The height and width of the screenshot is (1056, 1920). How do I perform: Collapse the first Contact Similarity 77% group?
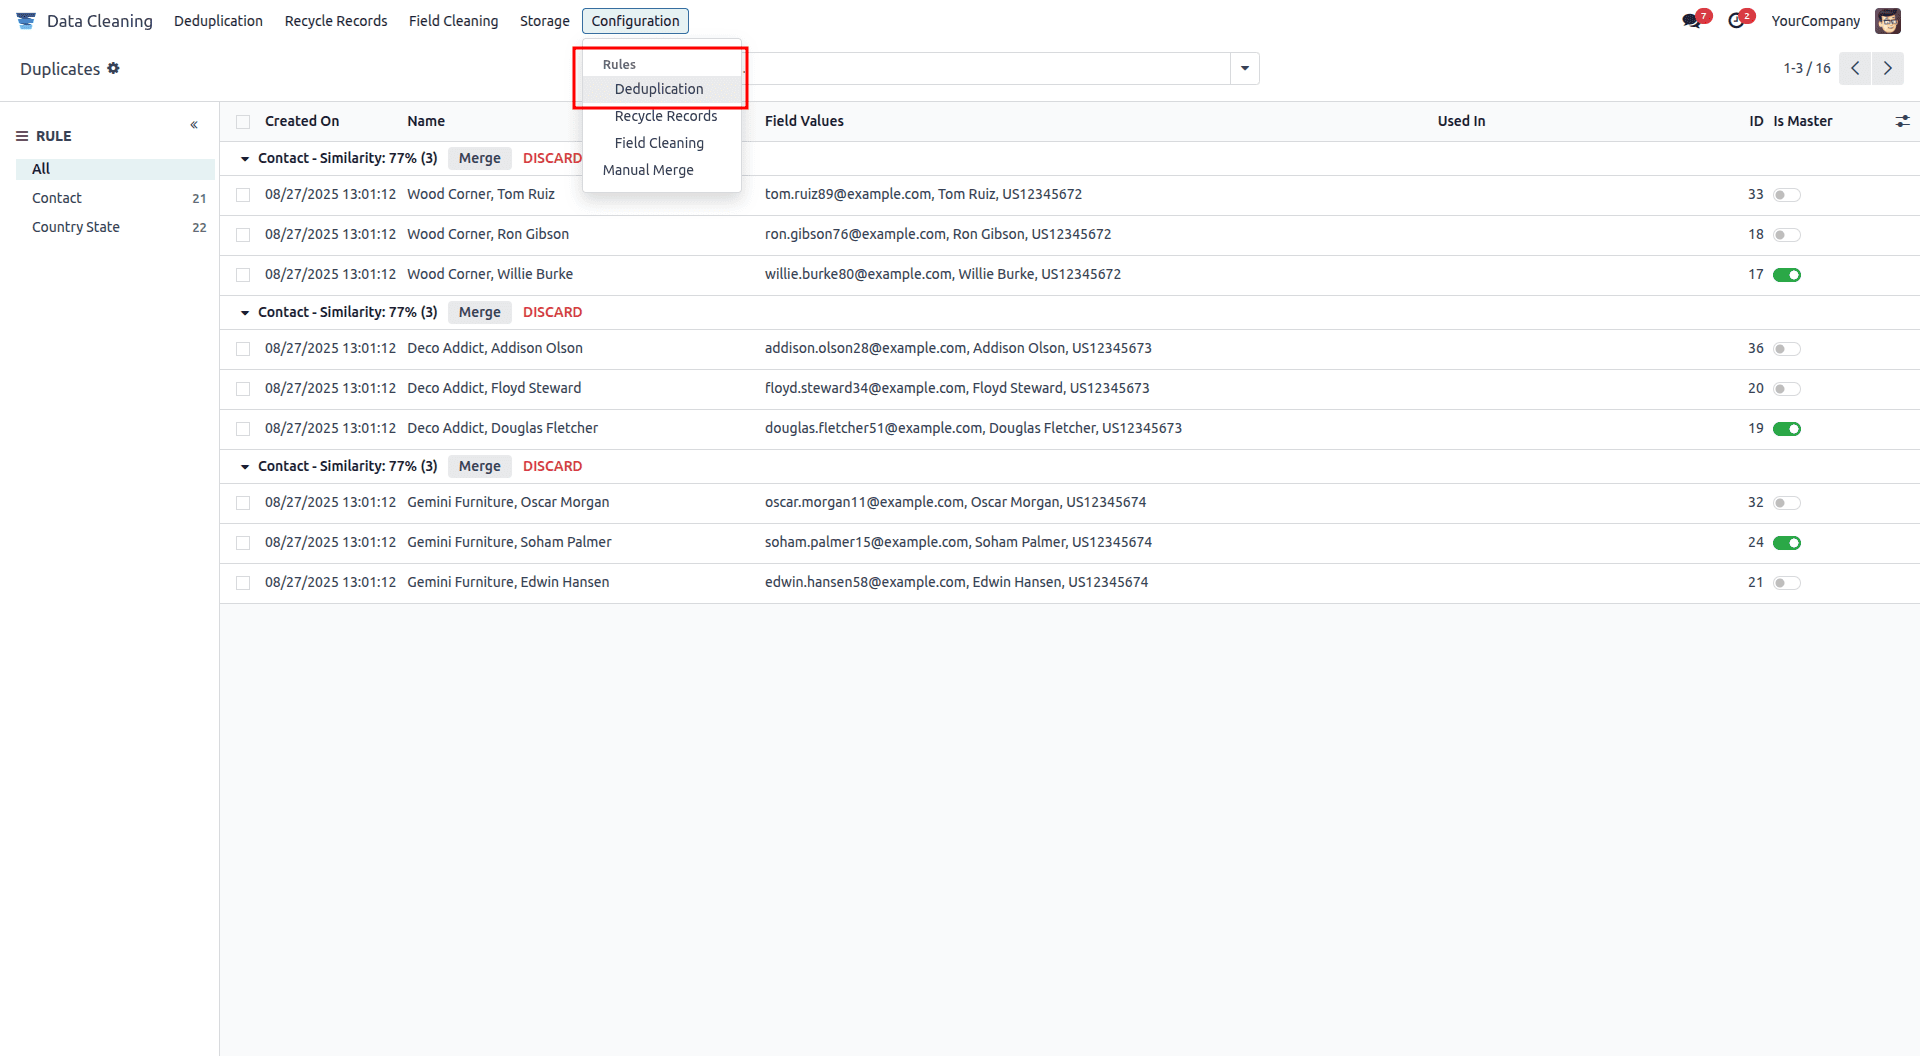pyautogui.click(x=244, y=158)
